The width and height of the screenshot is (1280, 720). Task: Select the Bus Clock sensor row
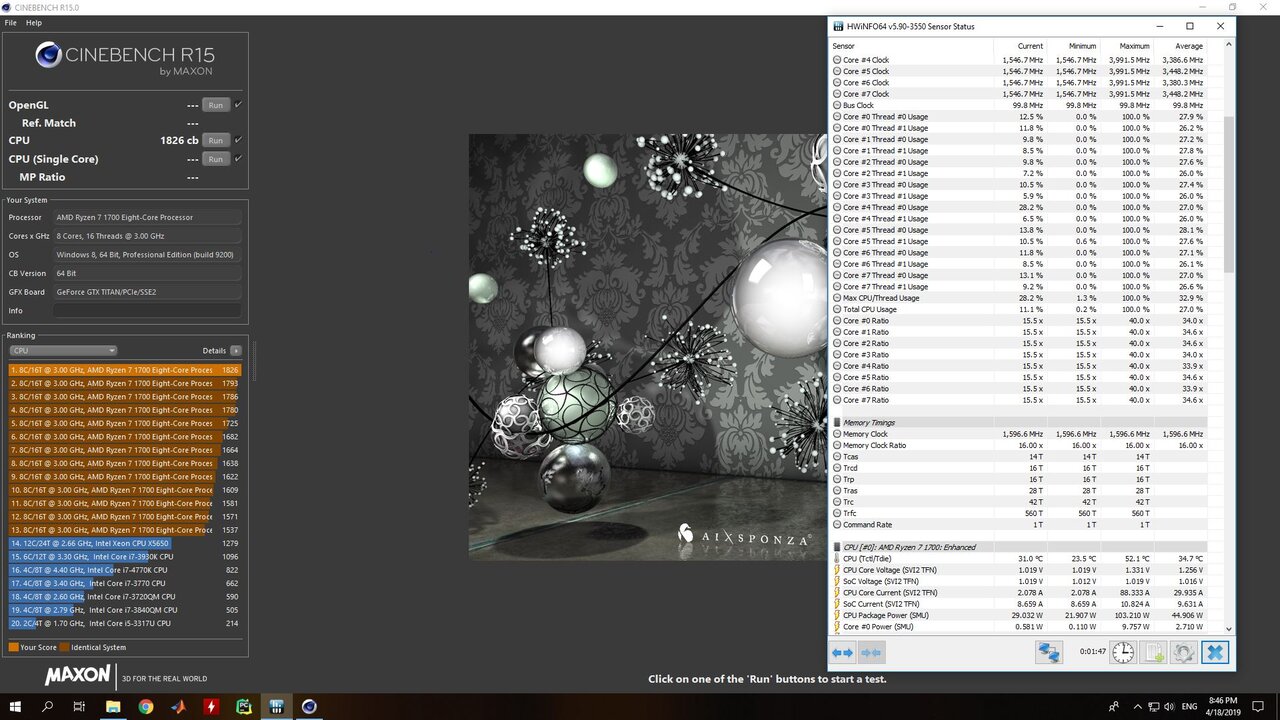point(1018,105)
